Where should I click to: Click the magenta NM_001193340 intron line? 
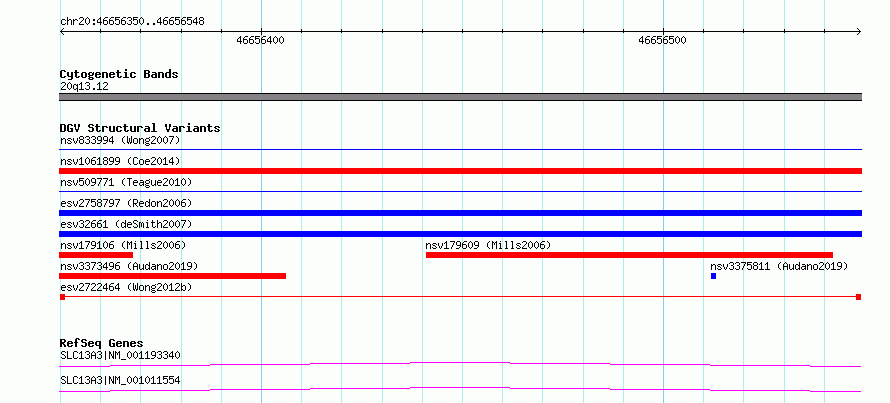460,364
